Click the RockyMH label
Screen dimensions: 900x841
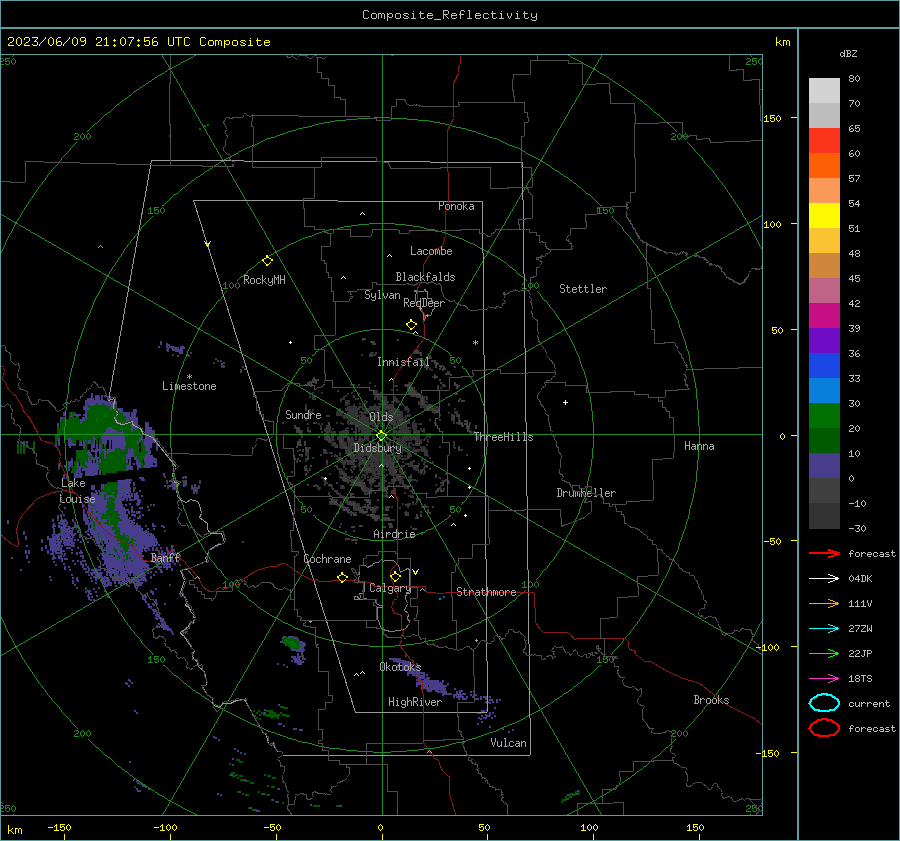tap(264, 280)
